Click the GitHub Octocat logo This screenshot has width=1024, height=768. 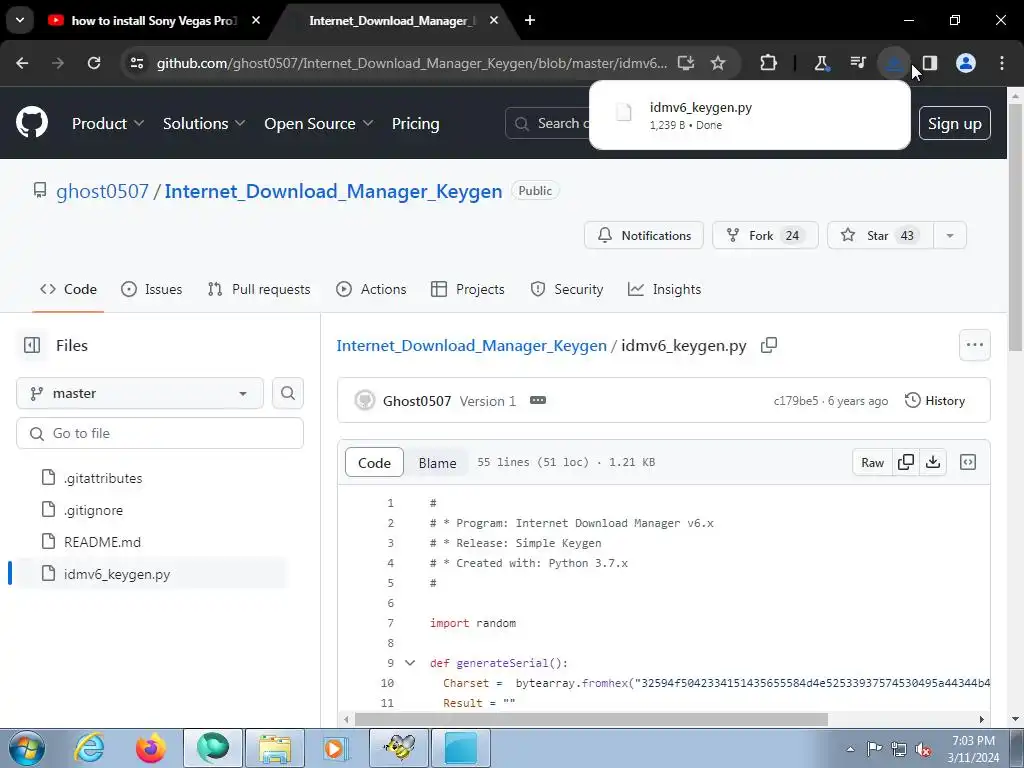[x=32, y=122]
